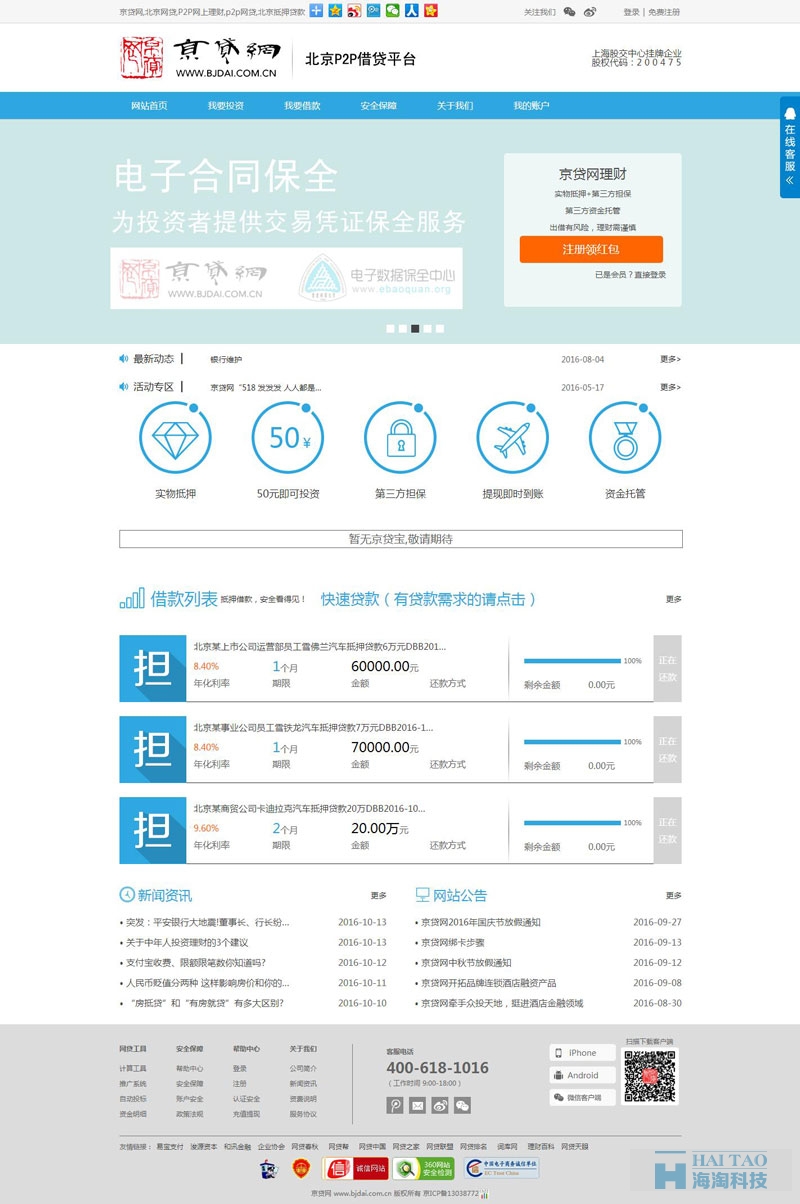Click the 直接登录 member login link
800x1204 pixels.
650,275
